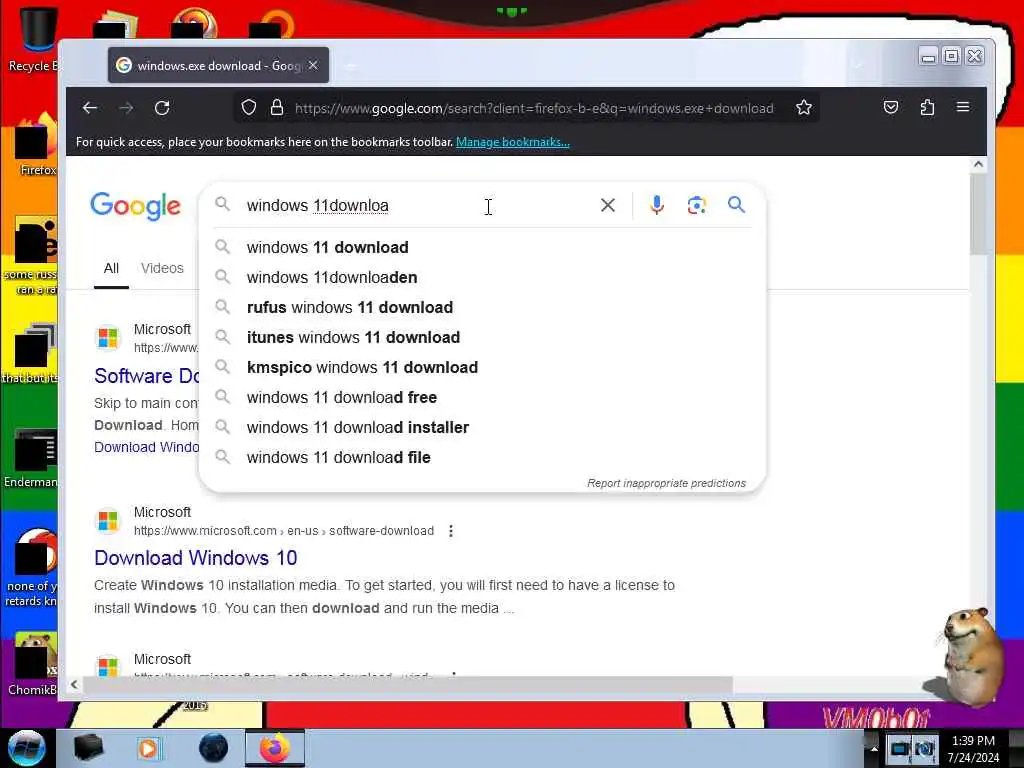Show hidden tray icons arrow

[874, 749]
